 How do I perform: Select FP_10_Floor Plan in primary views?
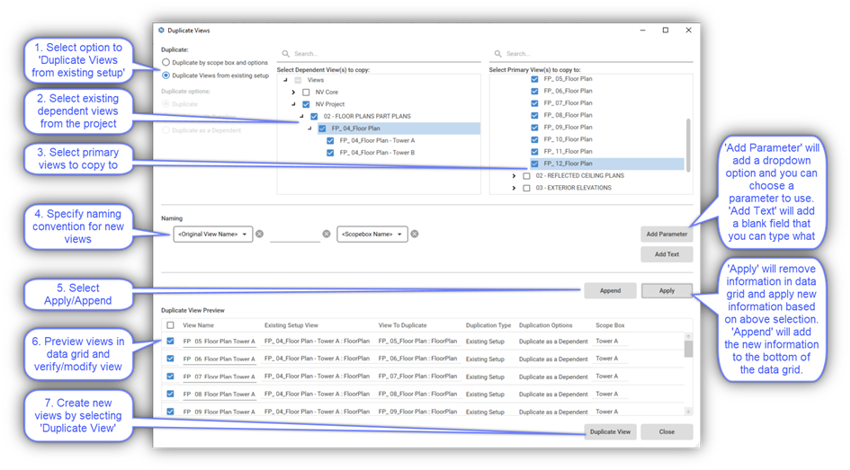point(568,139)
